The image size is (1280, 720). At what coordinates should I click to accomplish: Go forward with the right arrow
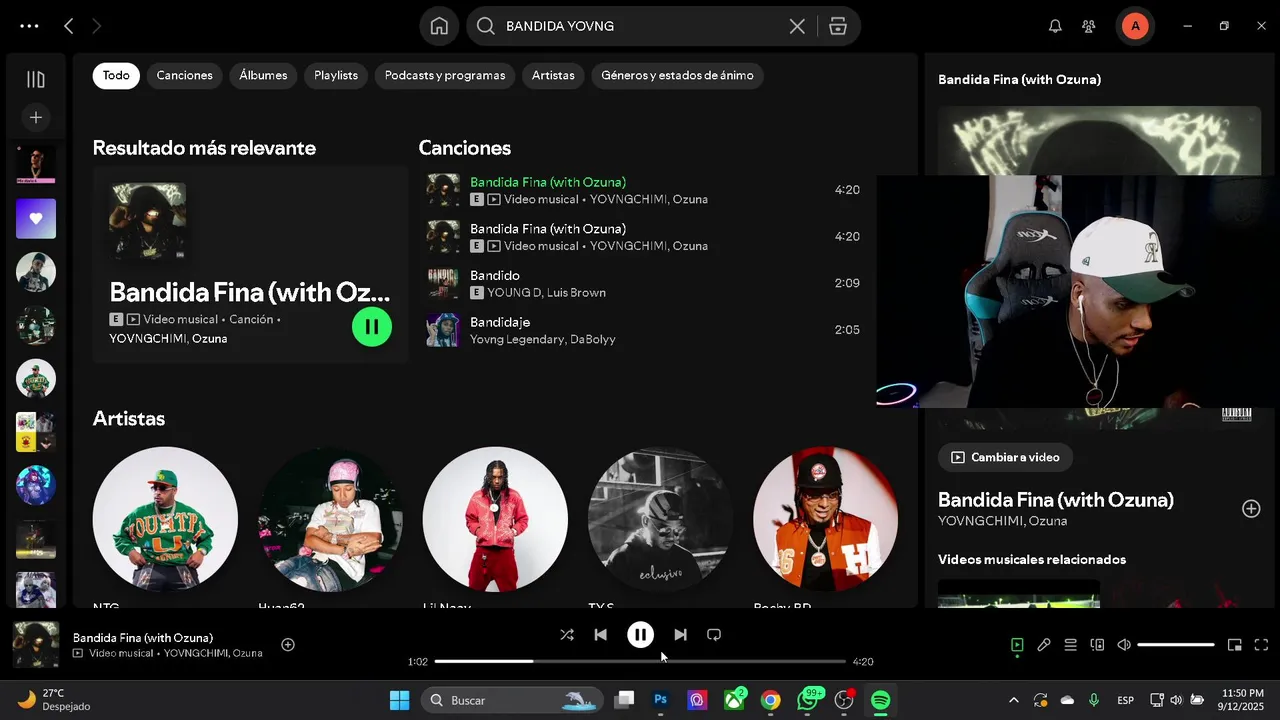(x=97, y=27)
